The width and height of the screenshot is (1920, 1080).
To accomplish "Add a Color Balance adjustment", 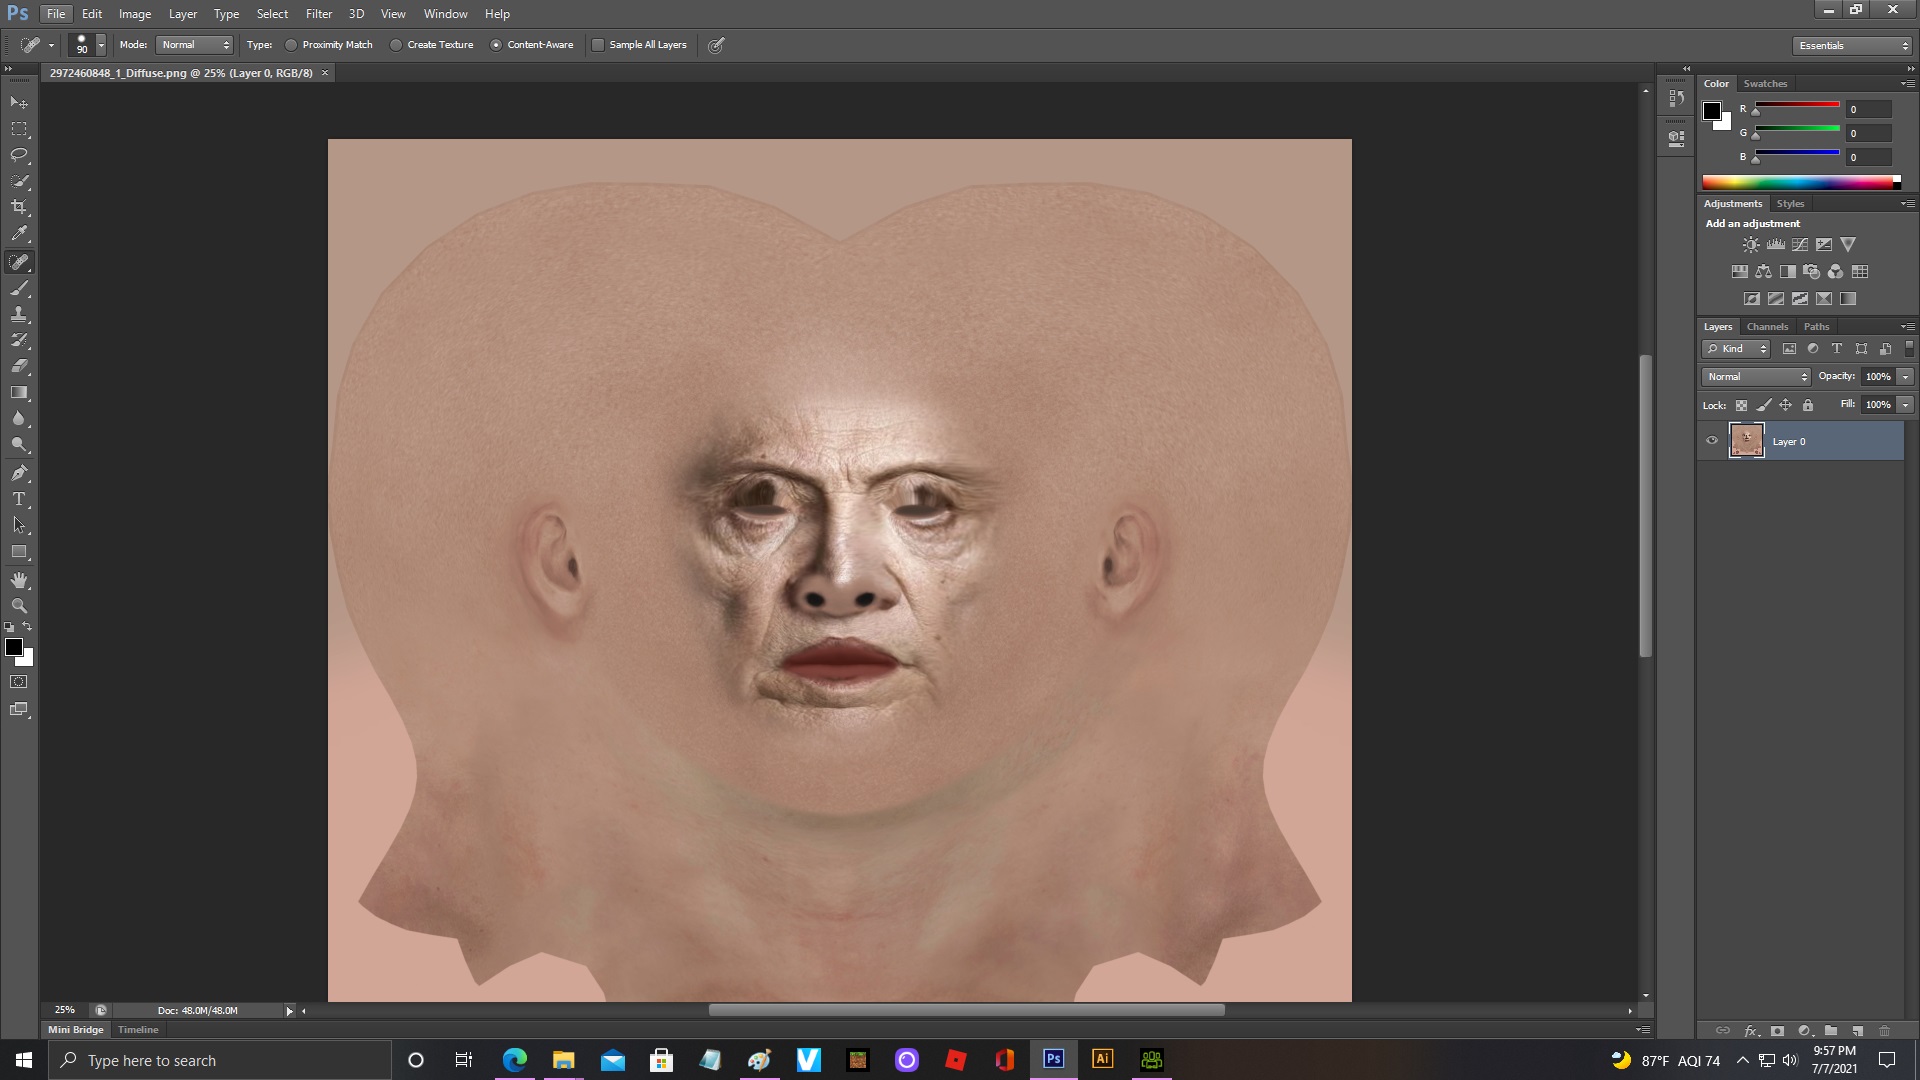I will (1764, 272).
